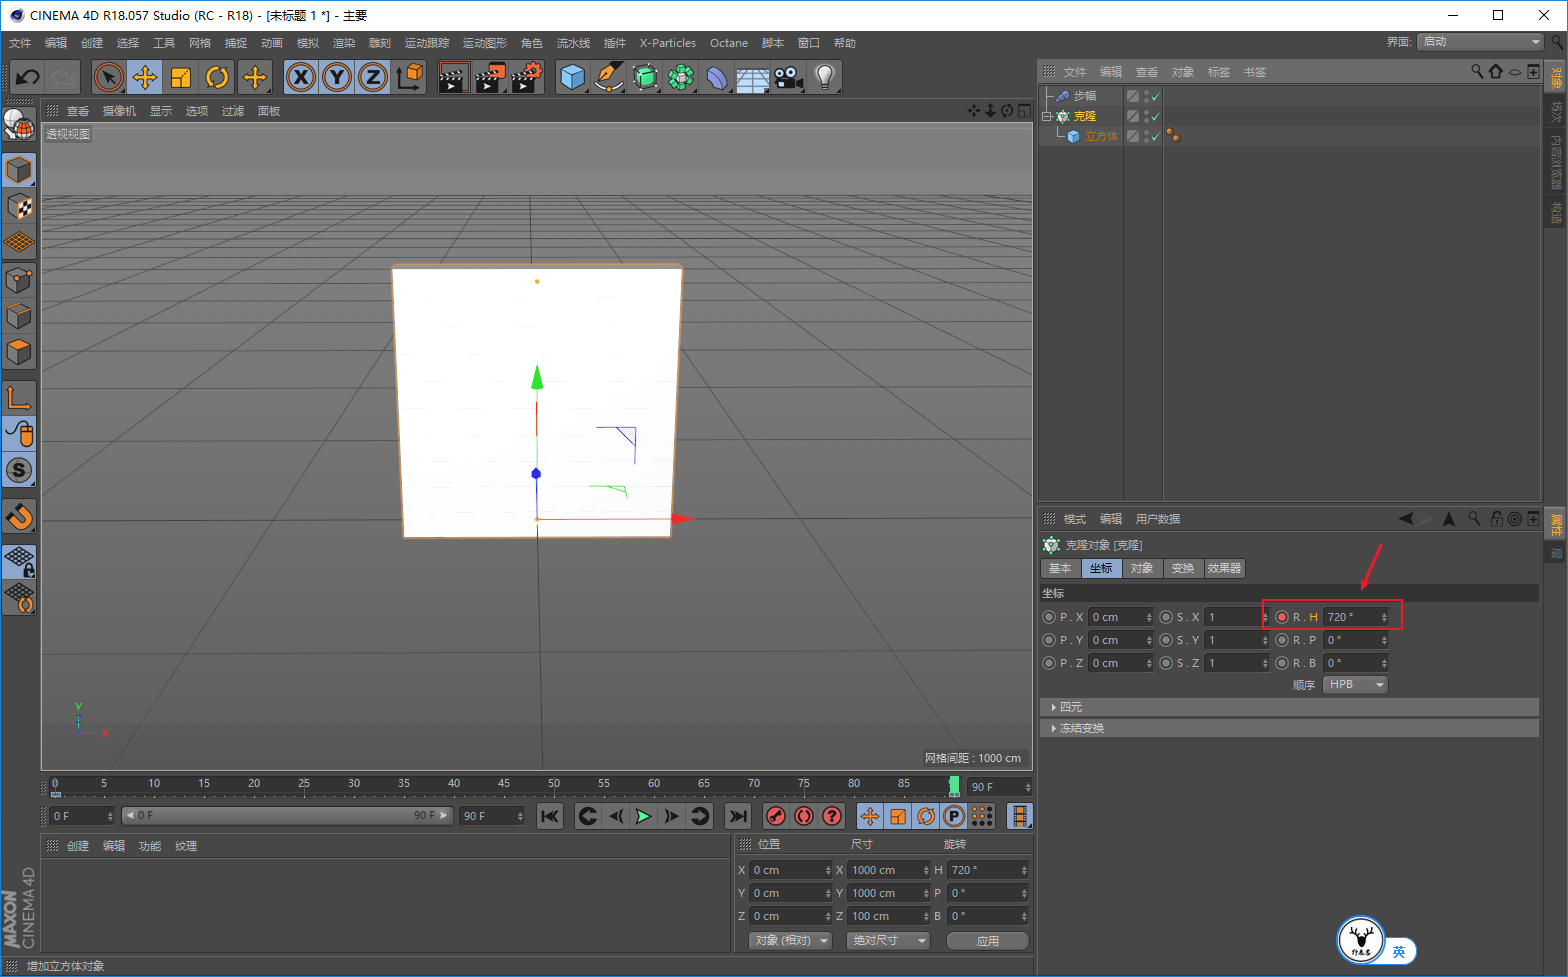1568x977 pixels.
Task: Toggle autokeying button
Action: (803, 816)
